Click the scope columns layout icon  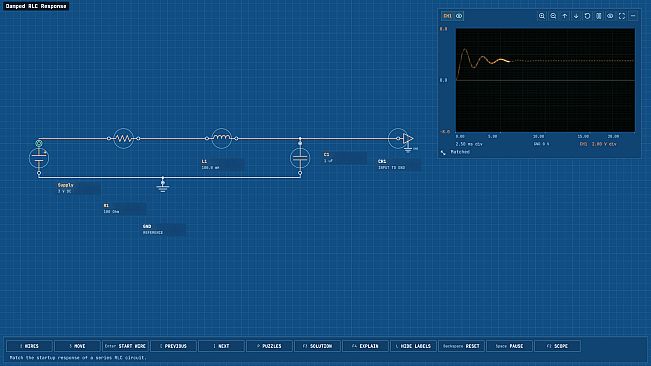click(x=599, y=16)
